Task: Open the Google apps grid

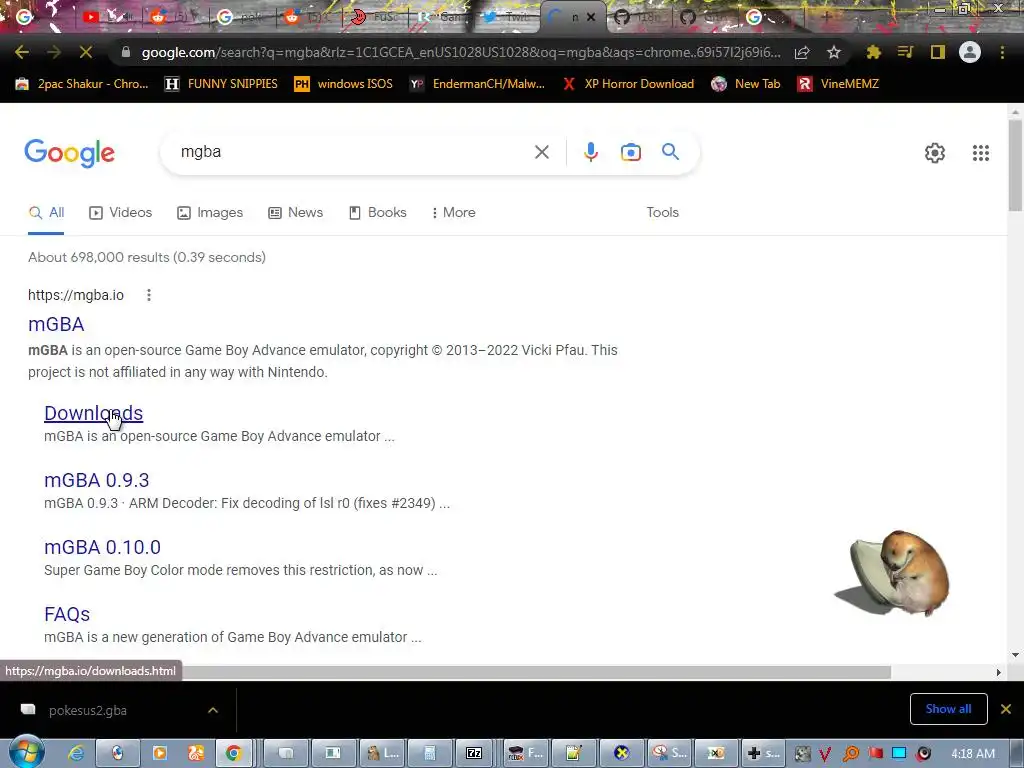Action: pos(981,153)
